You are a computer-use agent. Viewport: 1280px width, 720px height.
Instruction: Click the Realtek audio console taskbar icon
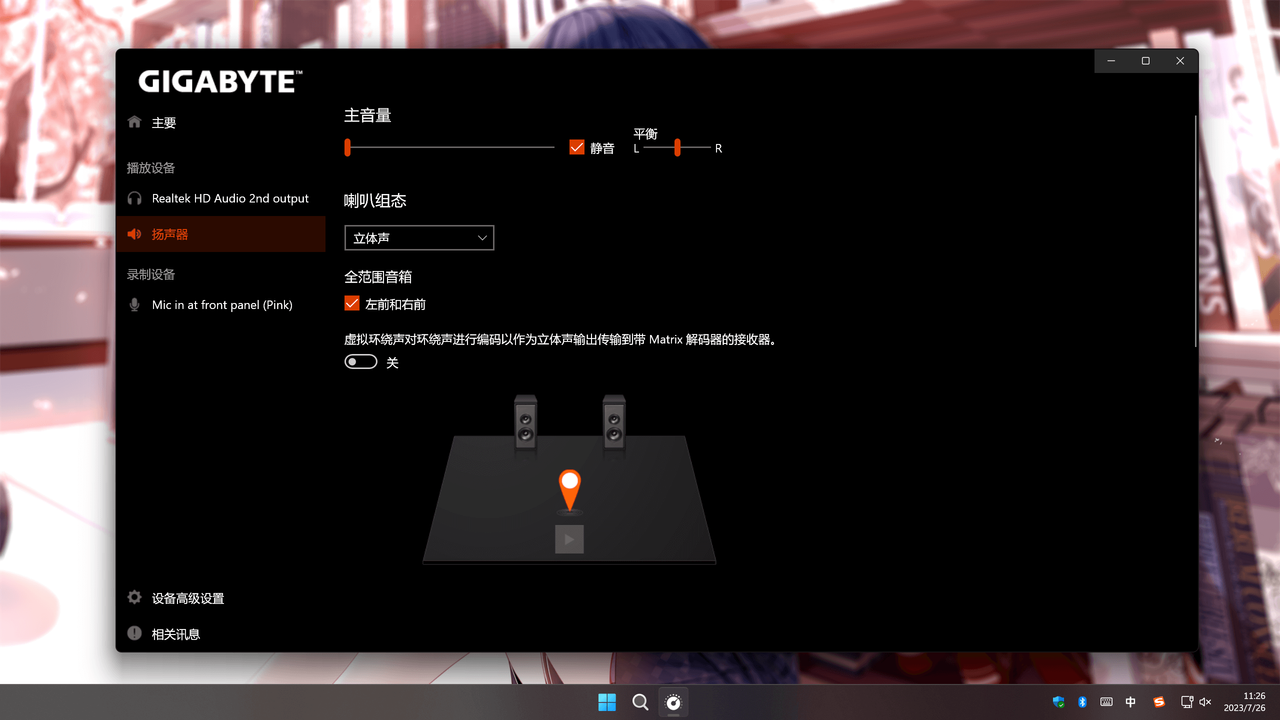[x=673, y=702]
